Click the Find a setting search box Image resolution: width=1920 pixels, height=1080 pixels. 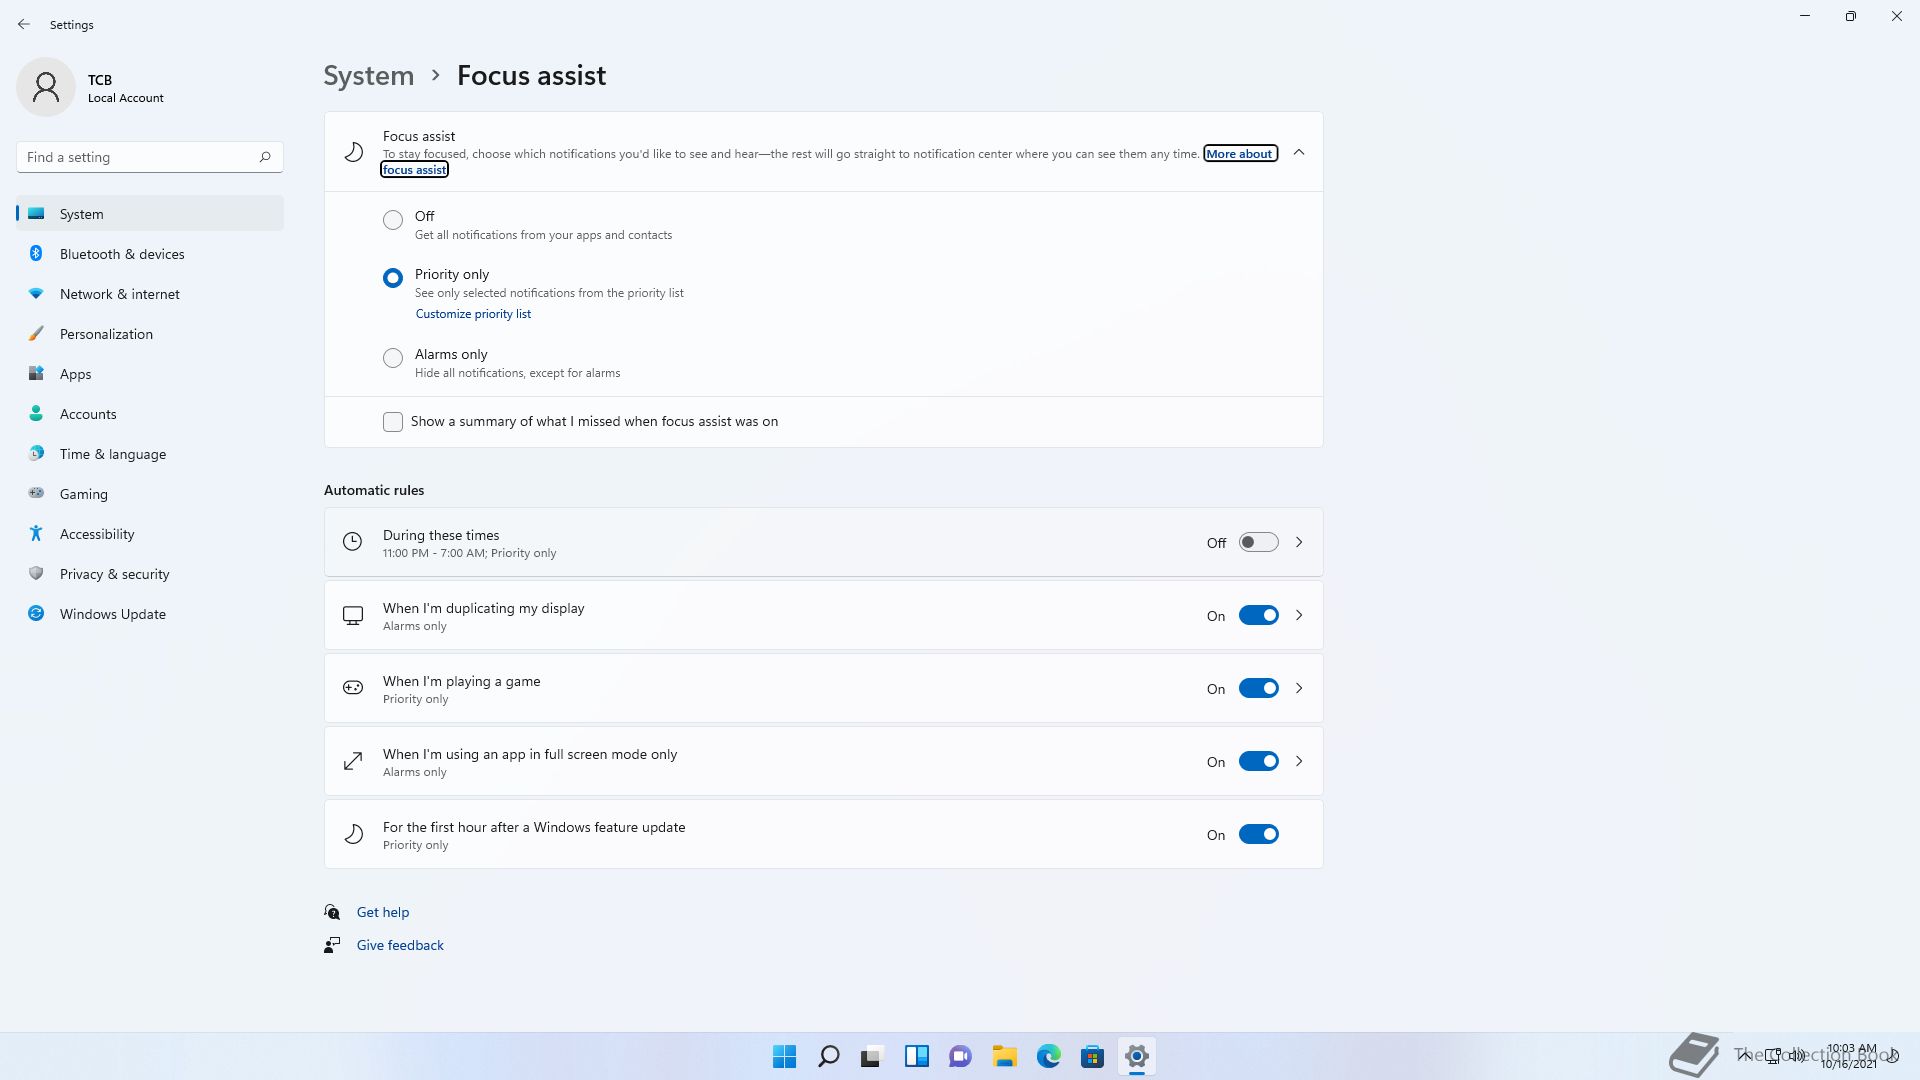(150, 157)
